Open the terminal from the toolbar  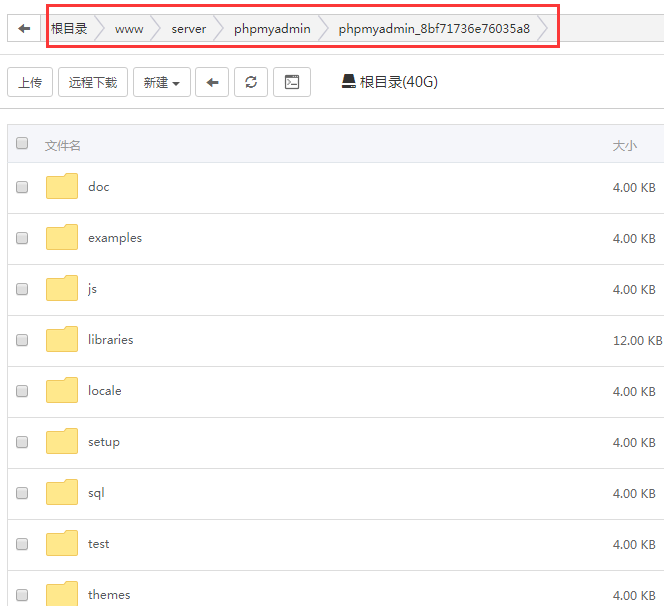292,82
